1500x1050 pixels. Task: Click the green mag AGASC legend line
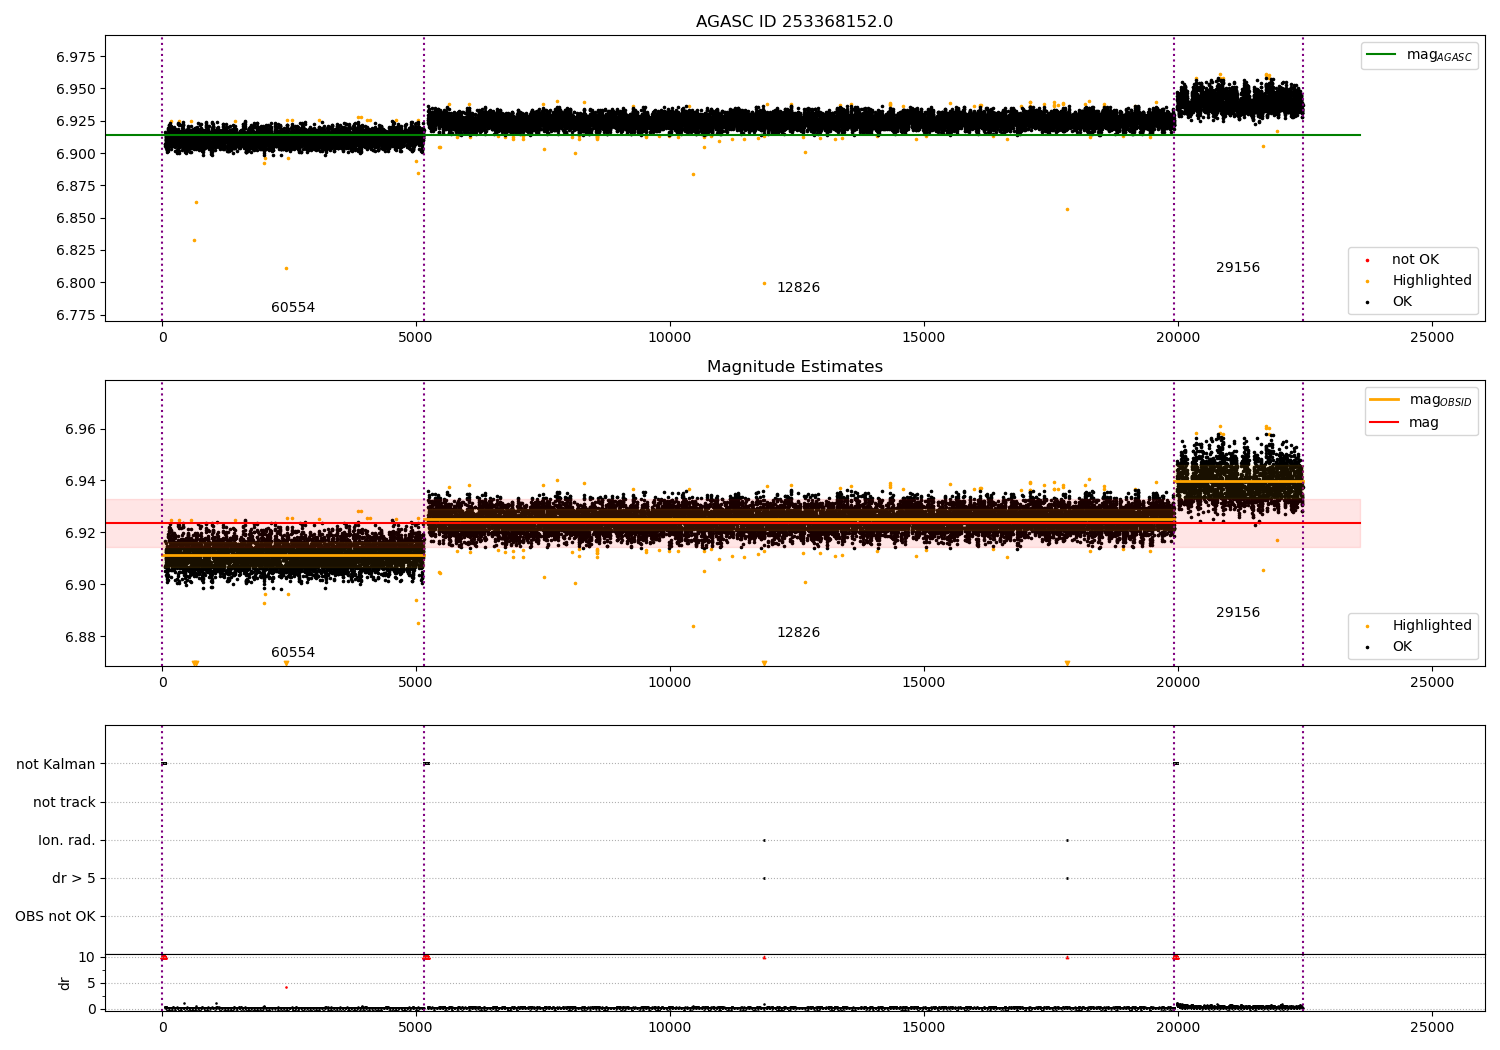coord(1382,55)
